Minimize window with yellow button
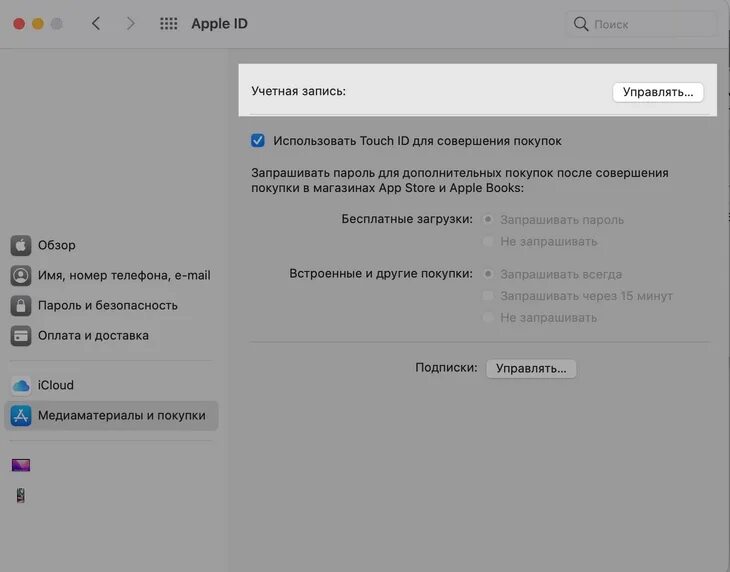Screen dimensions: 730x572 [x=38, y=24]
